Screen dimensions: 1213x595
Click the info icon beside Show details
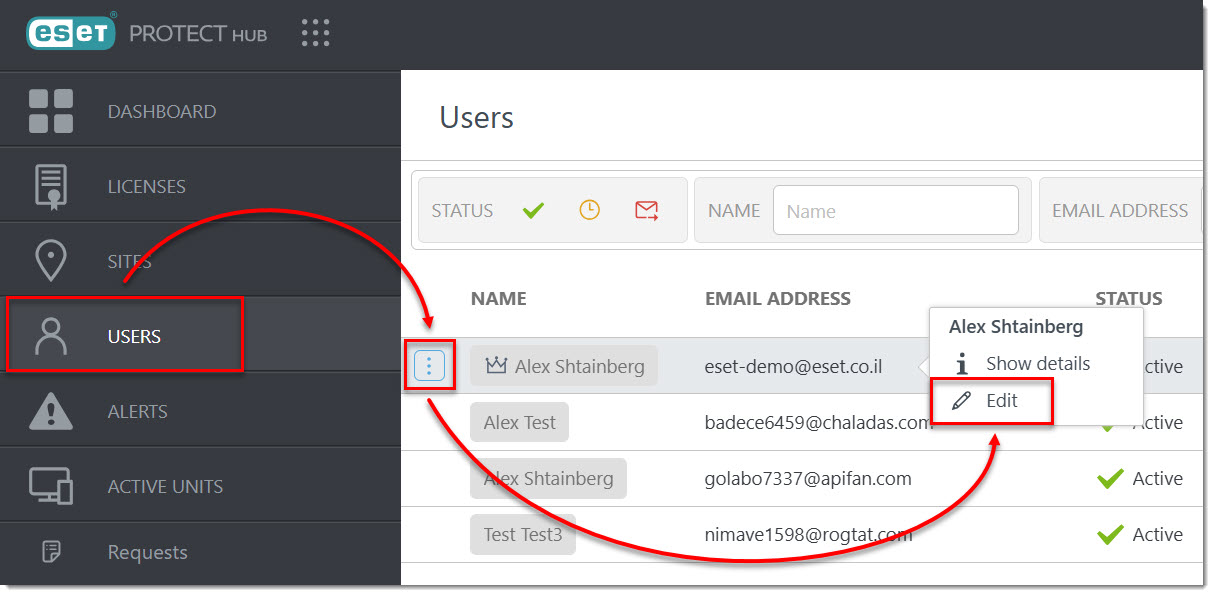pos(962,363)
